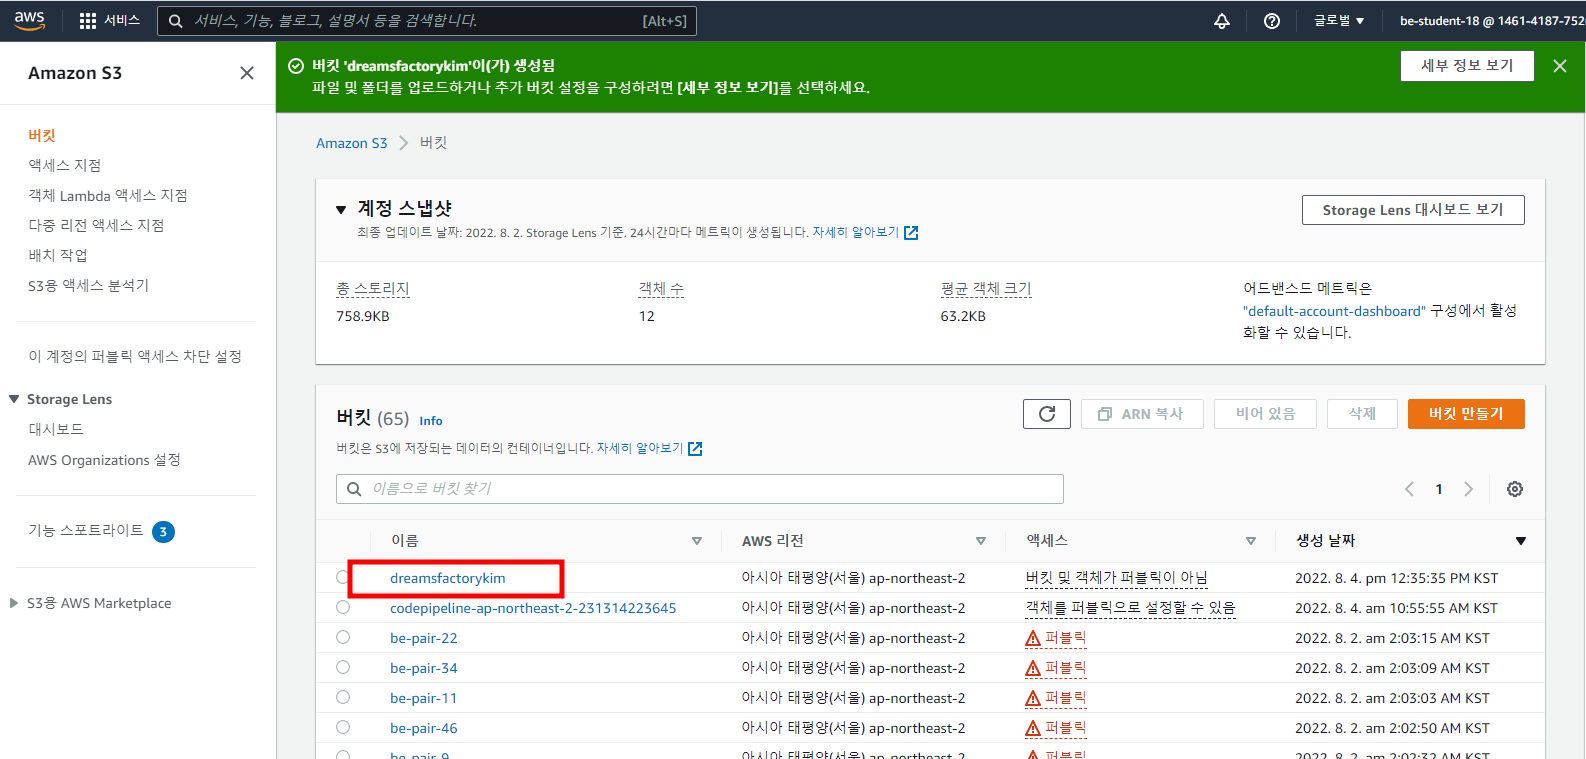
Task: Click the 삭제 button
Action: (1362, 414)
